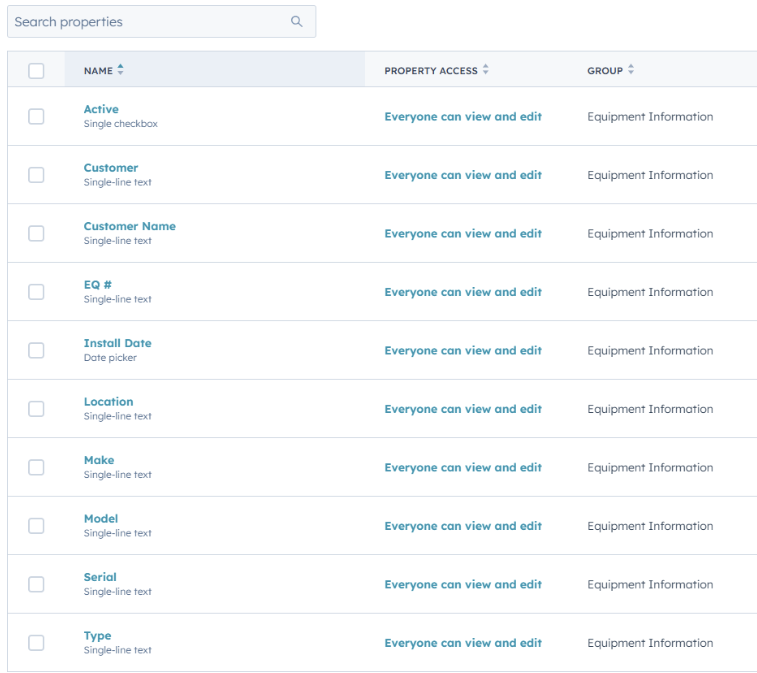Viewport: 757px width, 673px height.
Task: Click Equipment Information in Make row
Action: click(650, 467)
